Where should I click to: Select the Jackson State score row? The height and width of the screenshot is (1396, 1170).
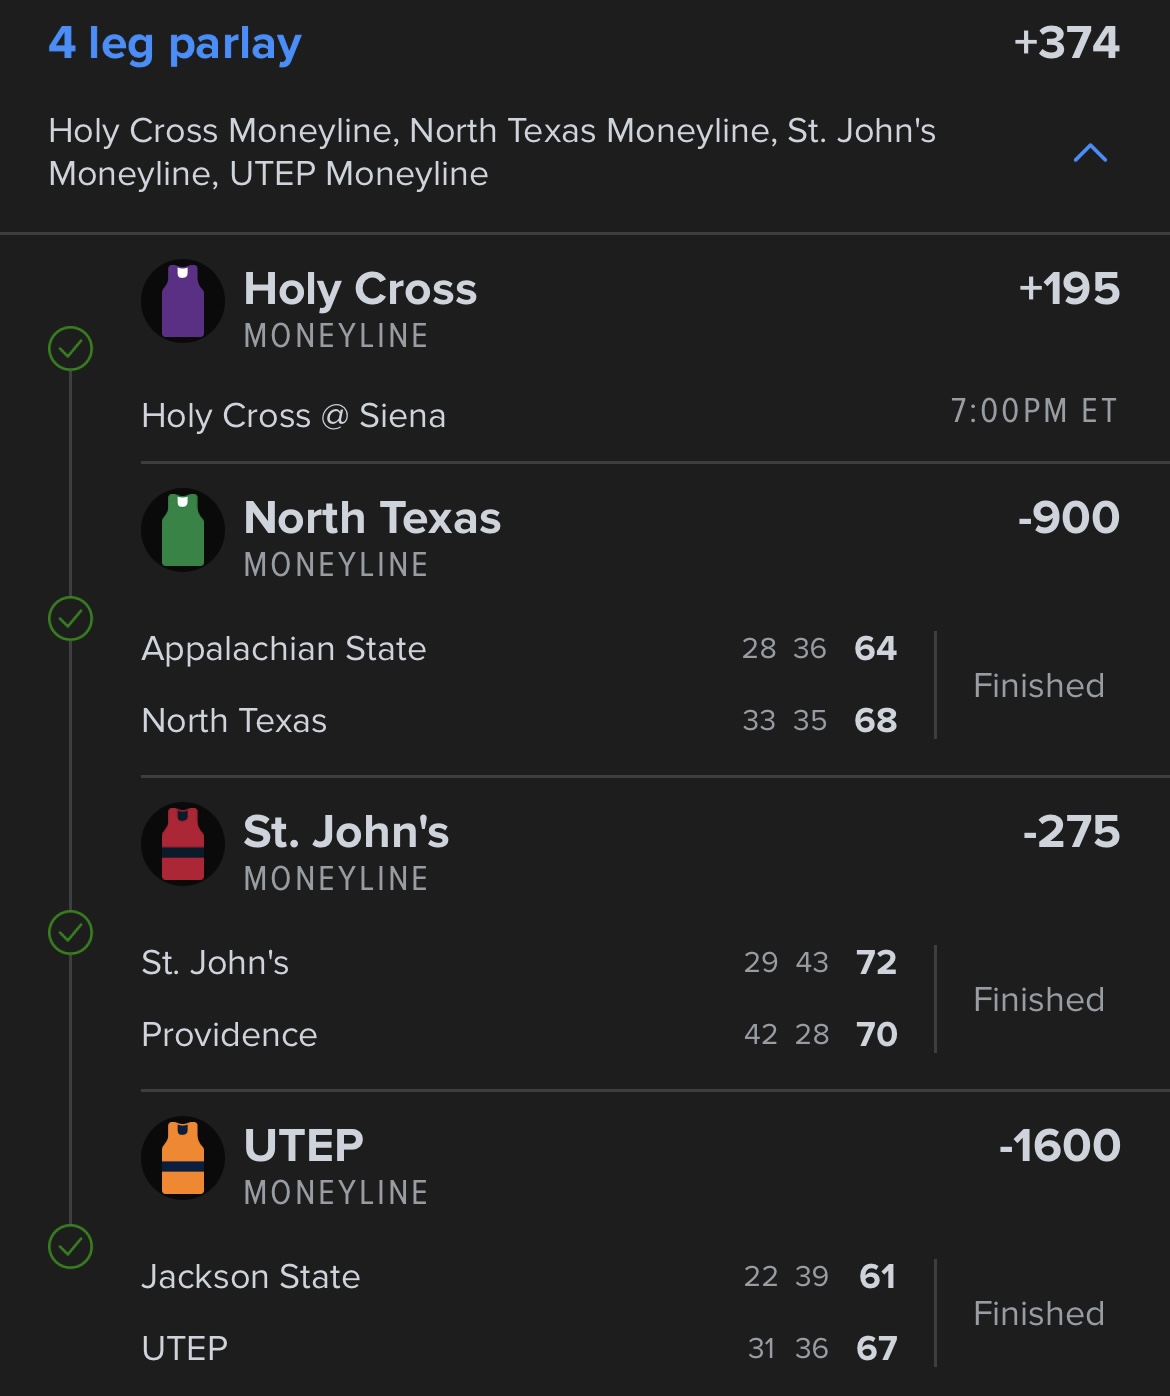point(519,1277)
